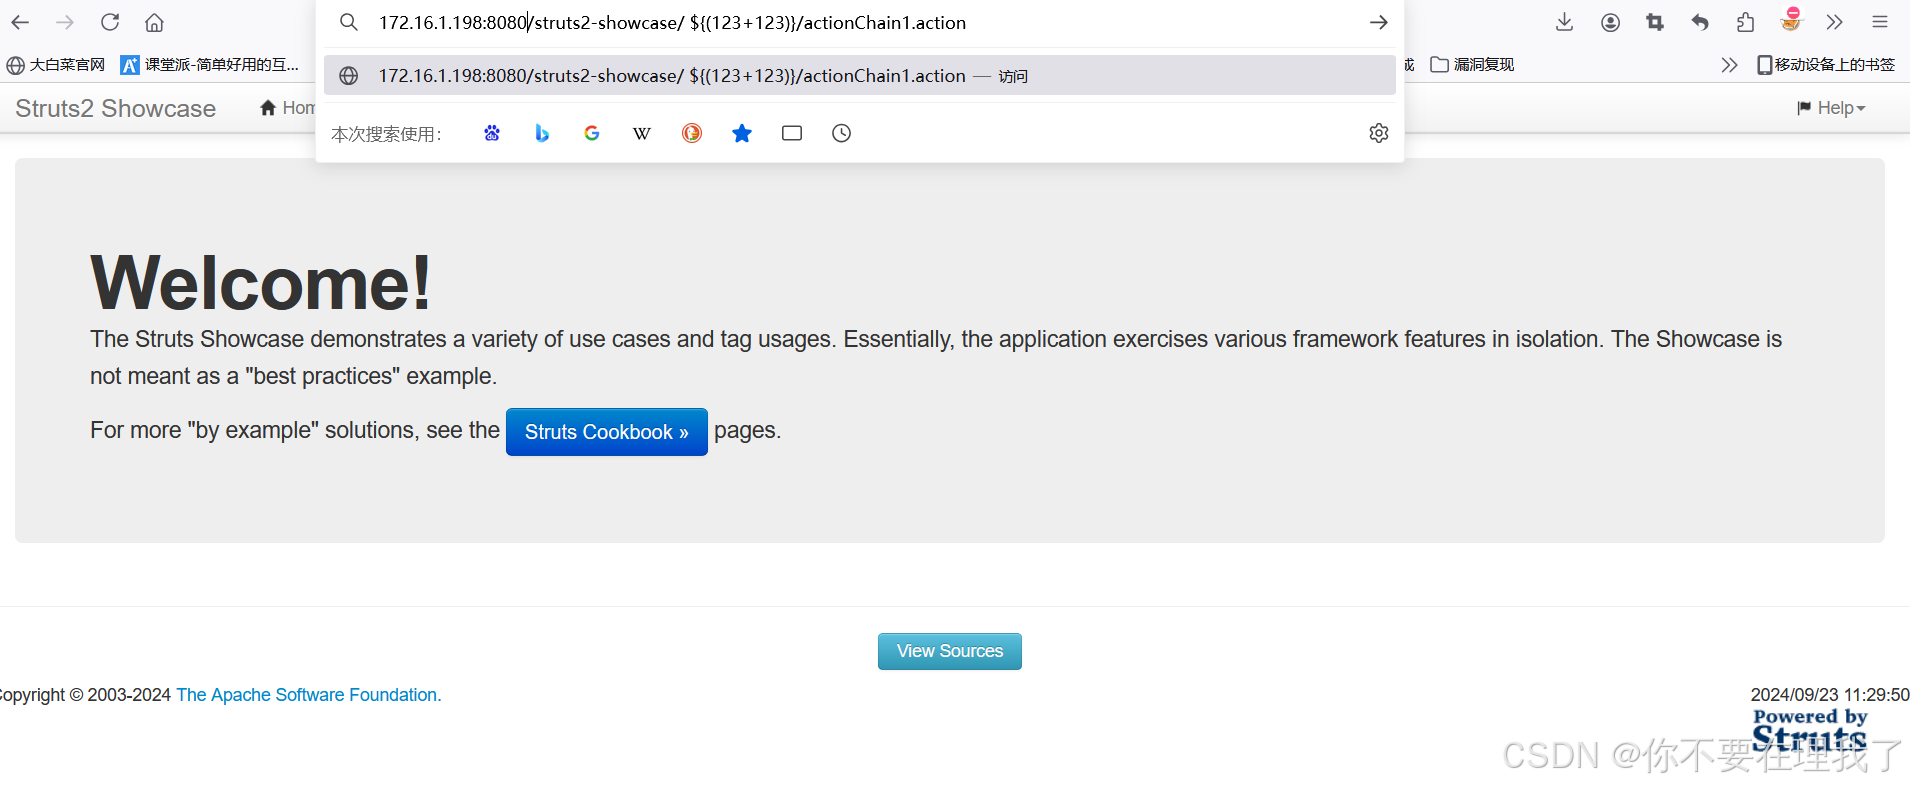
Task: Open the extensions puzzle icon
Action: pyautogui.click(x=1745, y=22)
